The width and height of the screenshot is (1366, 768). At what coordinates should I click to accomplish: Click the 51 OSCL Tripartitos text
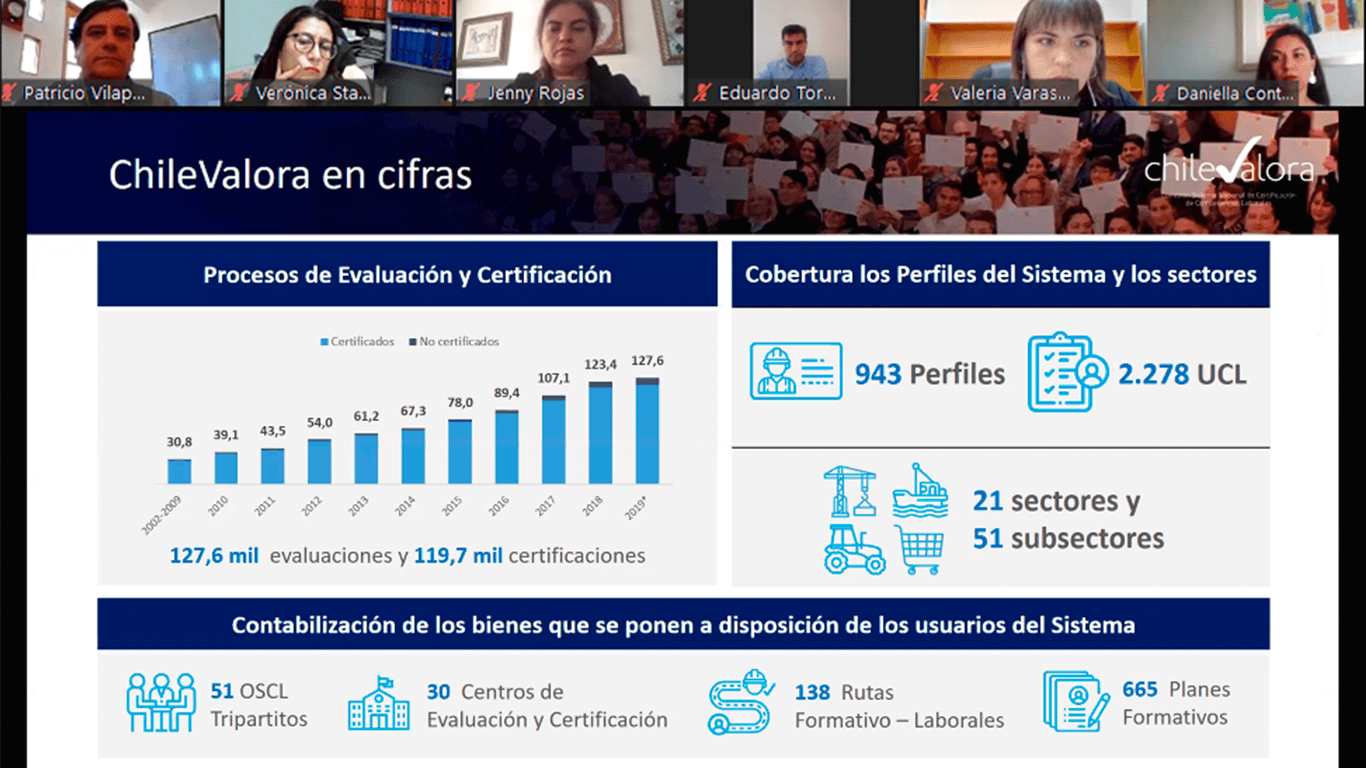[259, 705]
